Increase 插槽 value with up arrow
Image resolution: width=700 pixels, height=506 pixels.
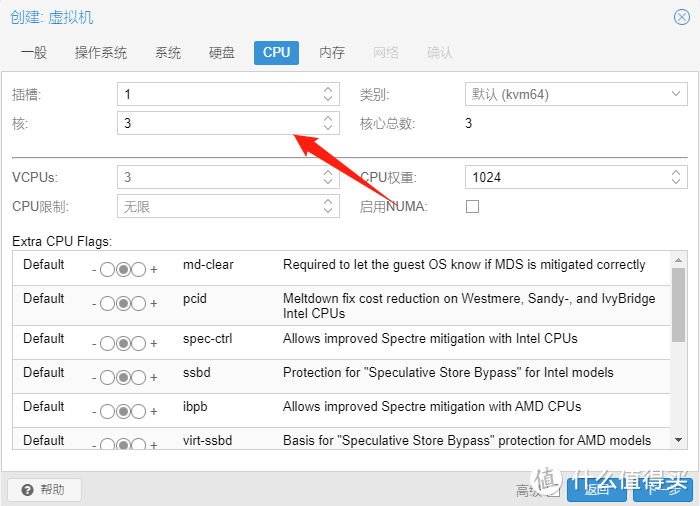tap(328, 89)
